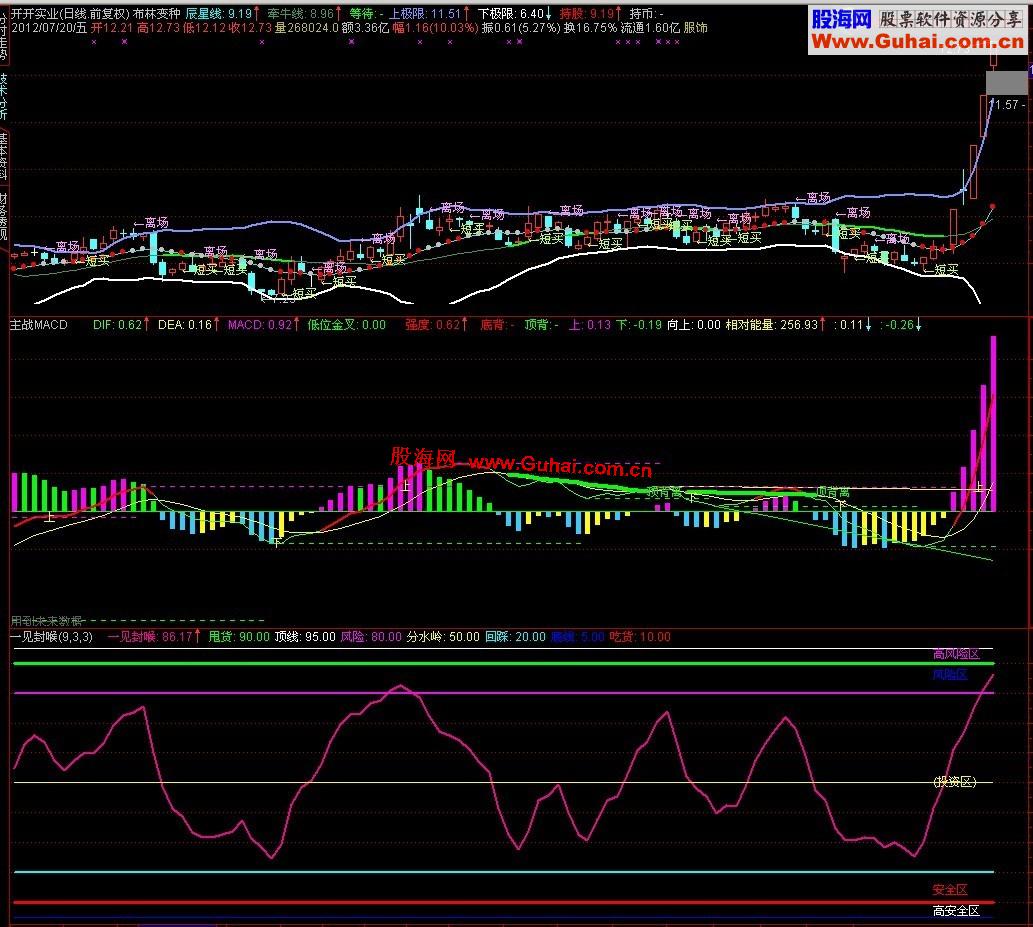
Task: Click the Www.Guhai.com.cn banner link
Action: click(918, 42)
